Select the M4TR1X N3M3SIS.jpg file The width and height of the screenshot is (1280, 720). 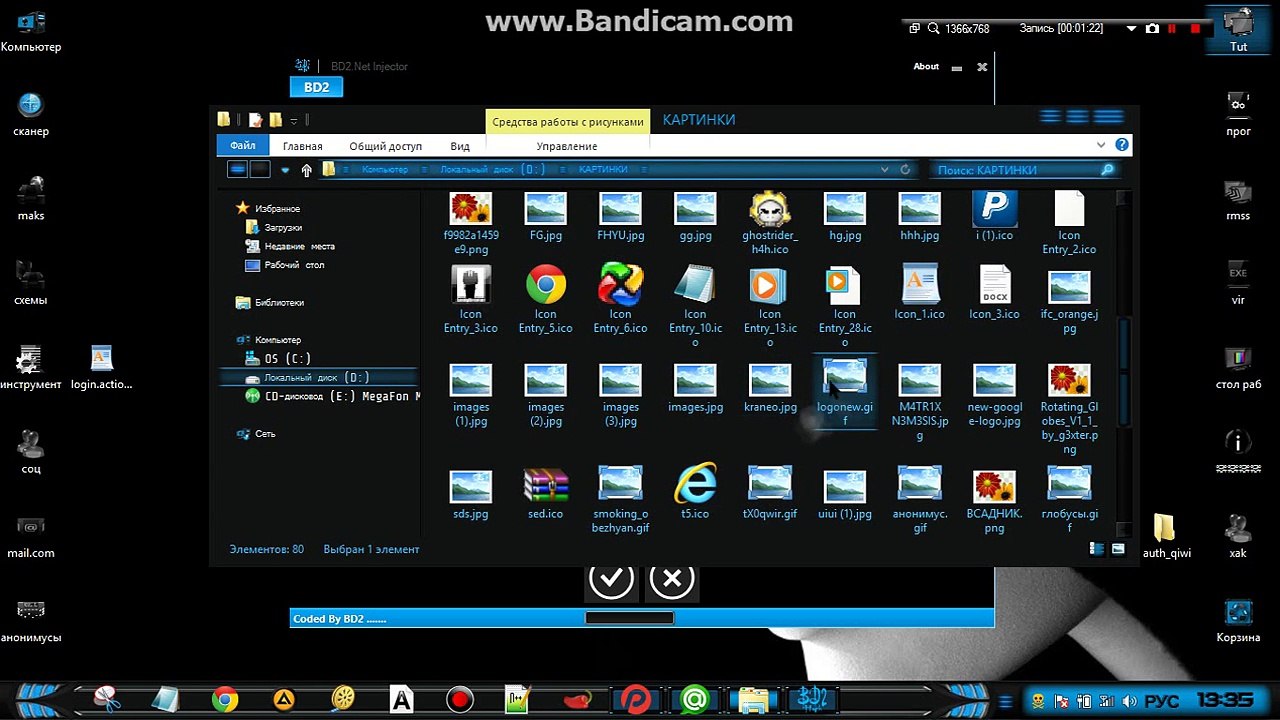(x=919, y=402)
